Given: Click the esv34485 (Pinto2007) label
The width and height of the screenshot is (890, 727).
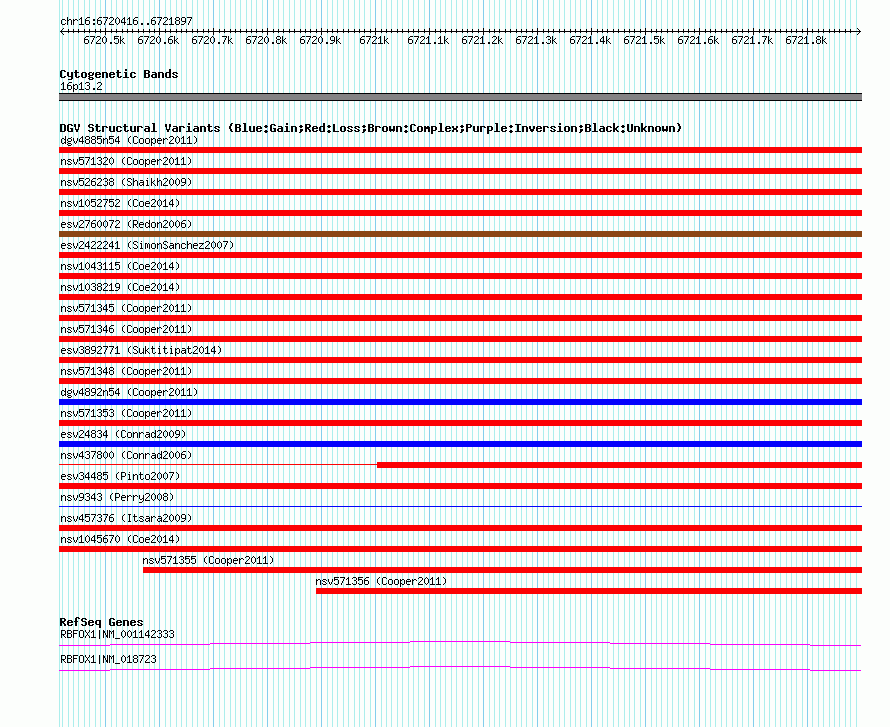Looking at the screenshot, I should pos(120,476).
